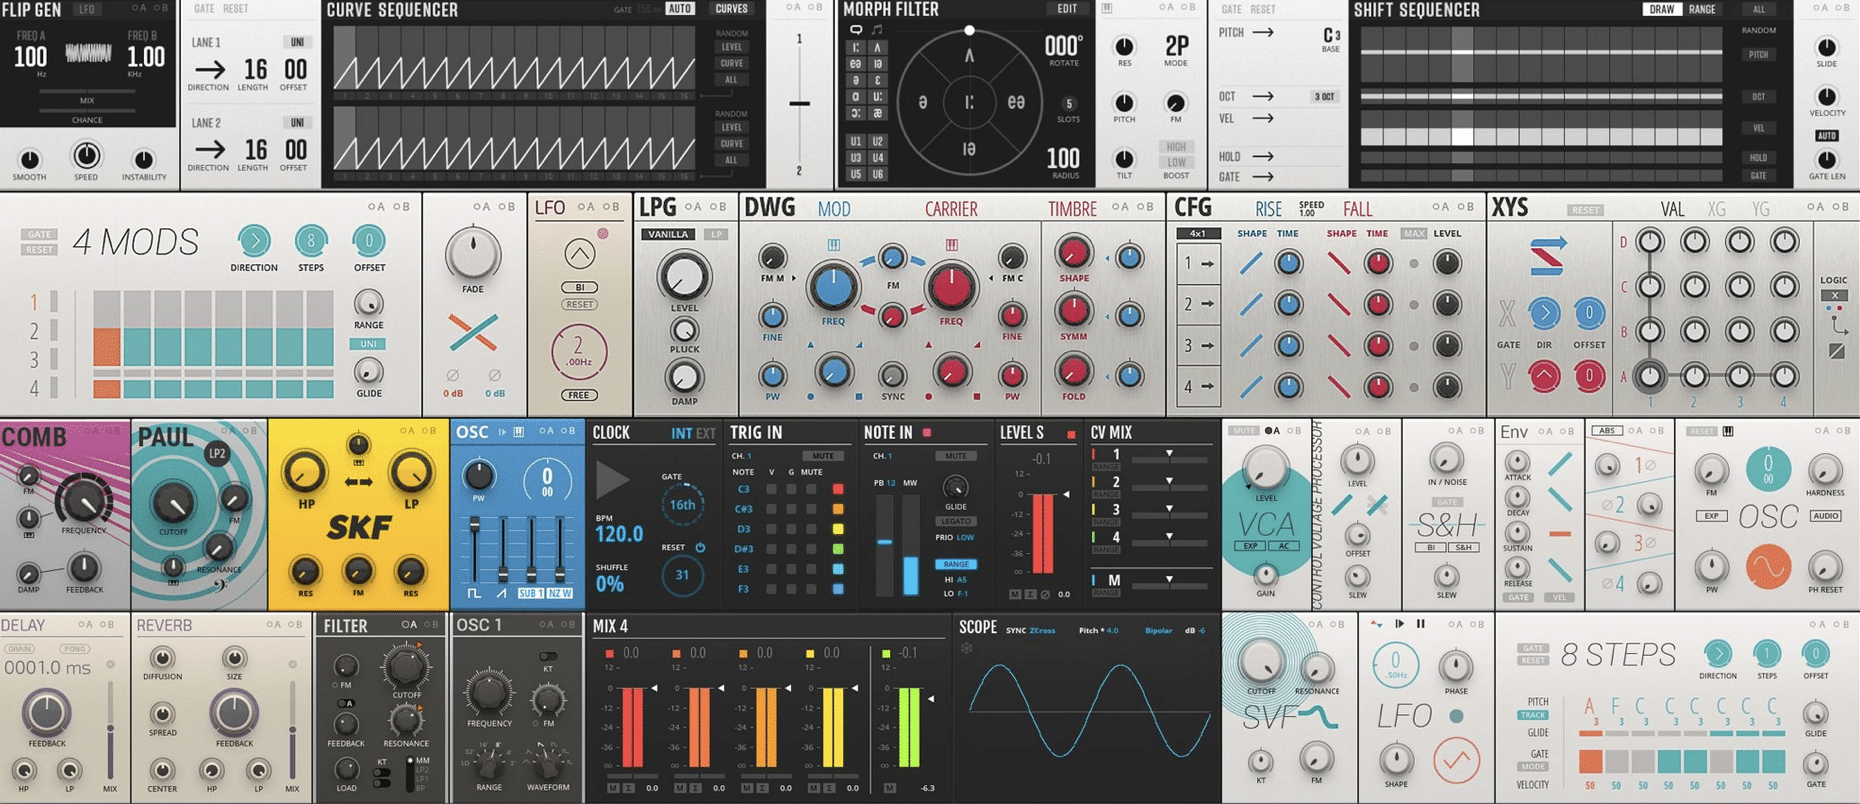
Task: Click the XYS Y red direction icon
Action: (x=1544, y=376)
